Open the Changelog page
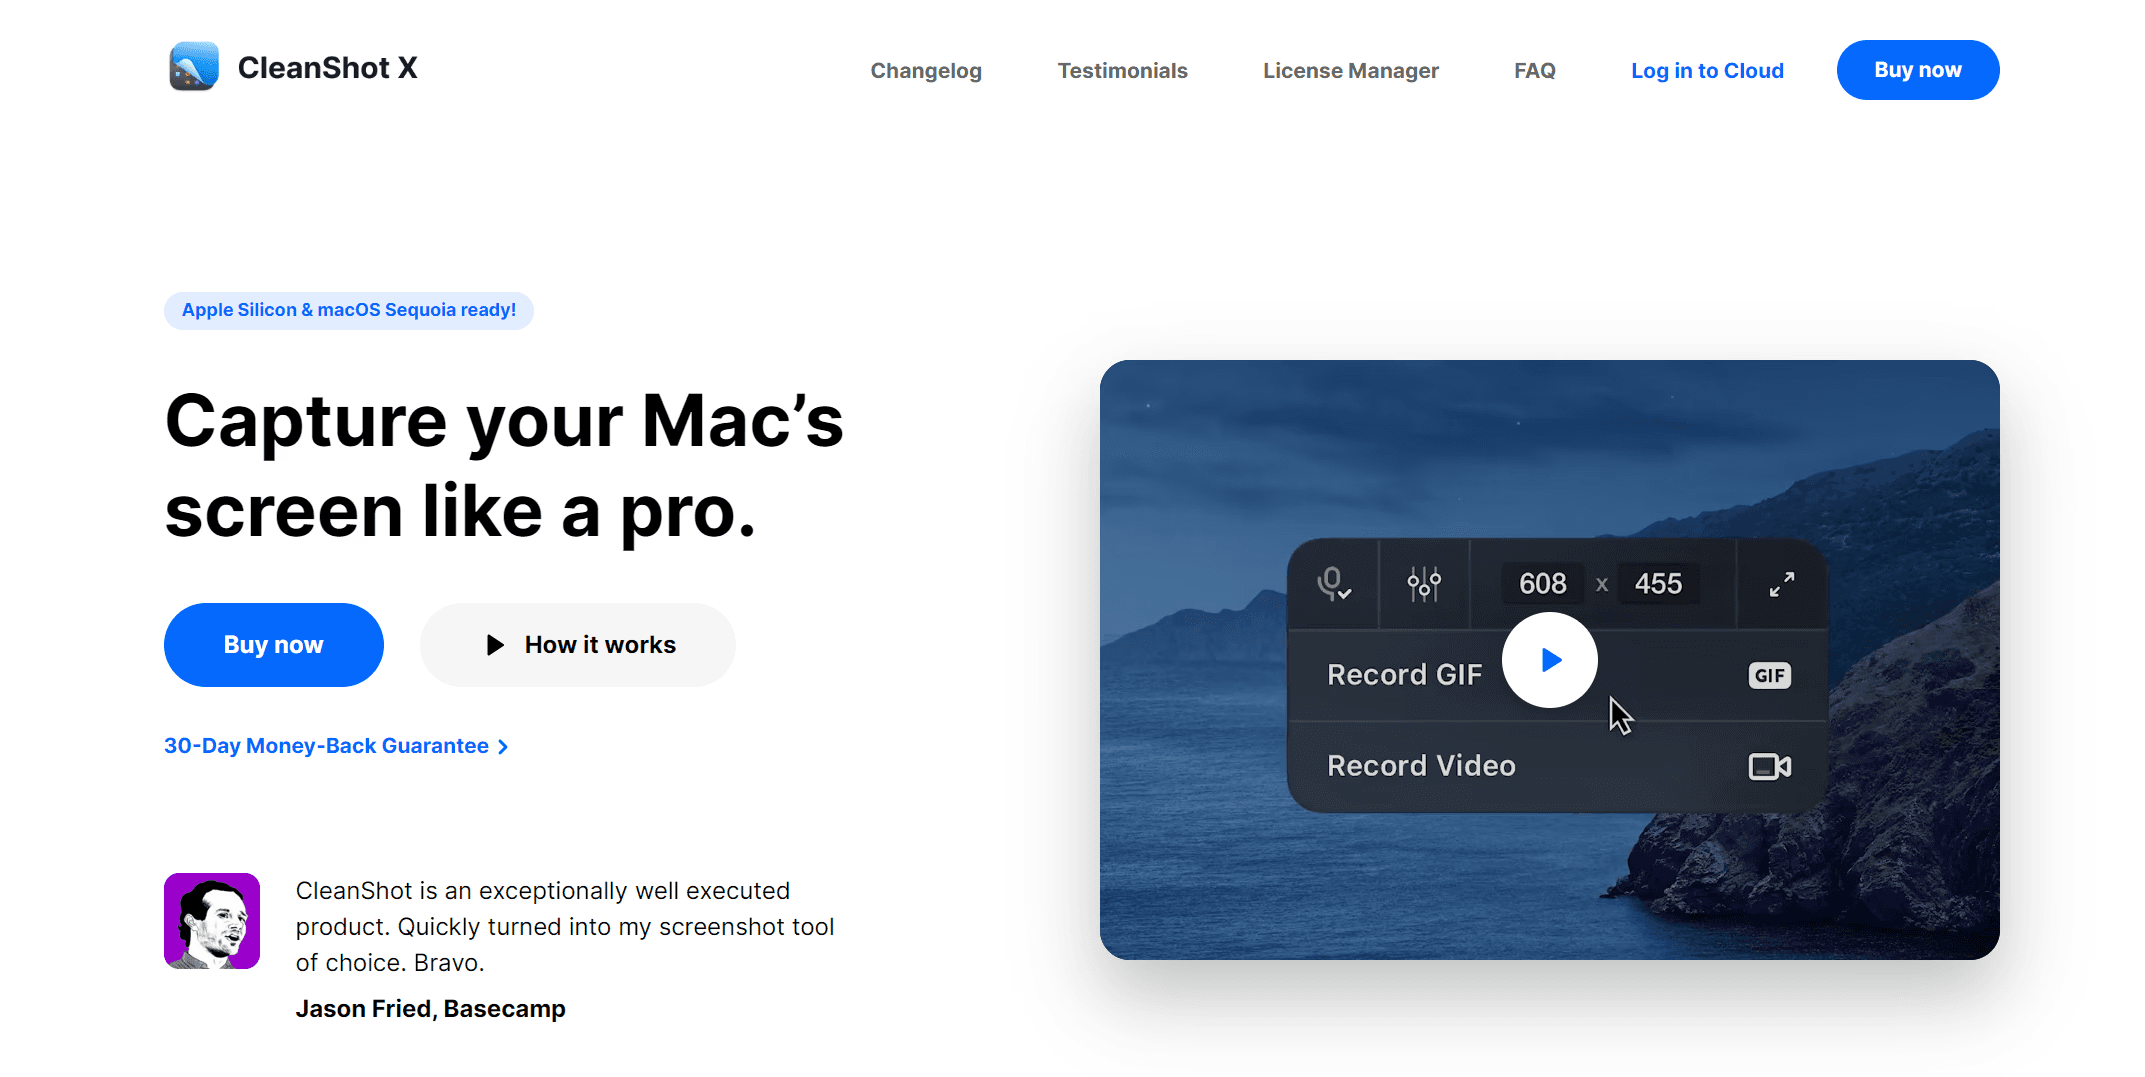Screen dimensions: 2145x1077 click(x=926, y=71)
